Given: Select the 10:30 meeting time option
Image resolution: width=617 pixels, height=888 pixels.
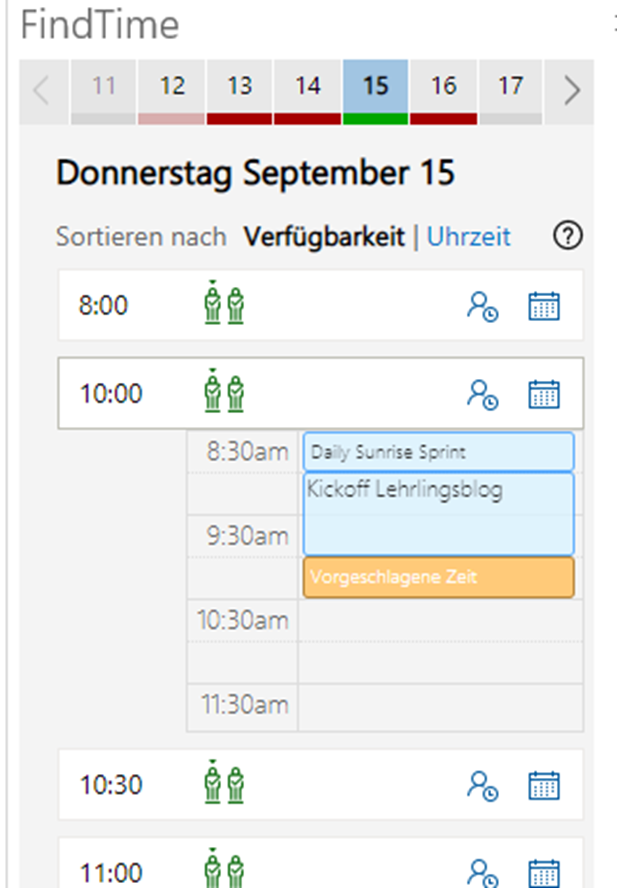Looking at the screenshot, I should (321, 784).
